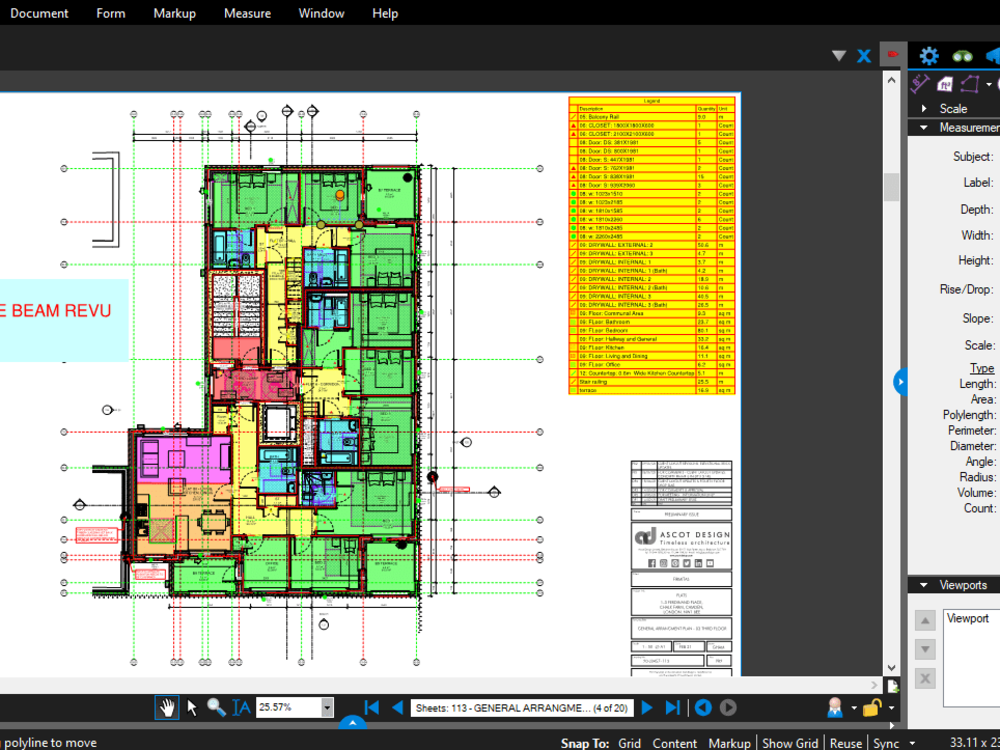The height and width of the screenshot is (750, 1000).
Task: Toggle Snap To Content
Action: (x=674, y=743)
